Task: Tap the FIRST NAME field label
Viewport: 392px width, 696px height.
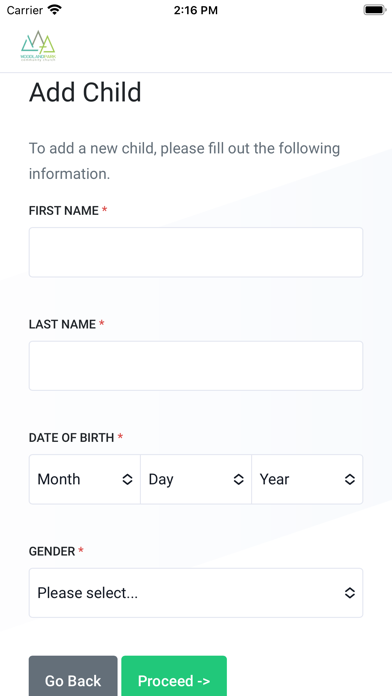Action: 64,211
